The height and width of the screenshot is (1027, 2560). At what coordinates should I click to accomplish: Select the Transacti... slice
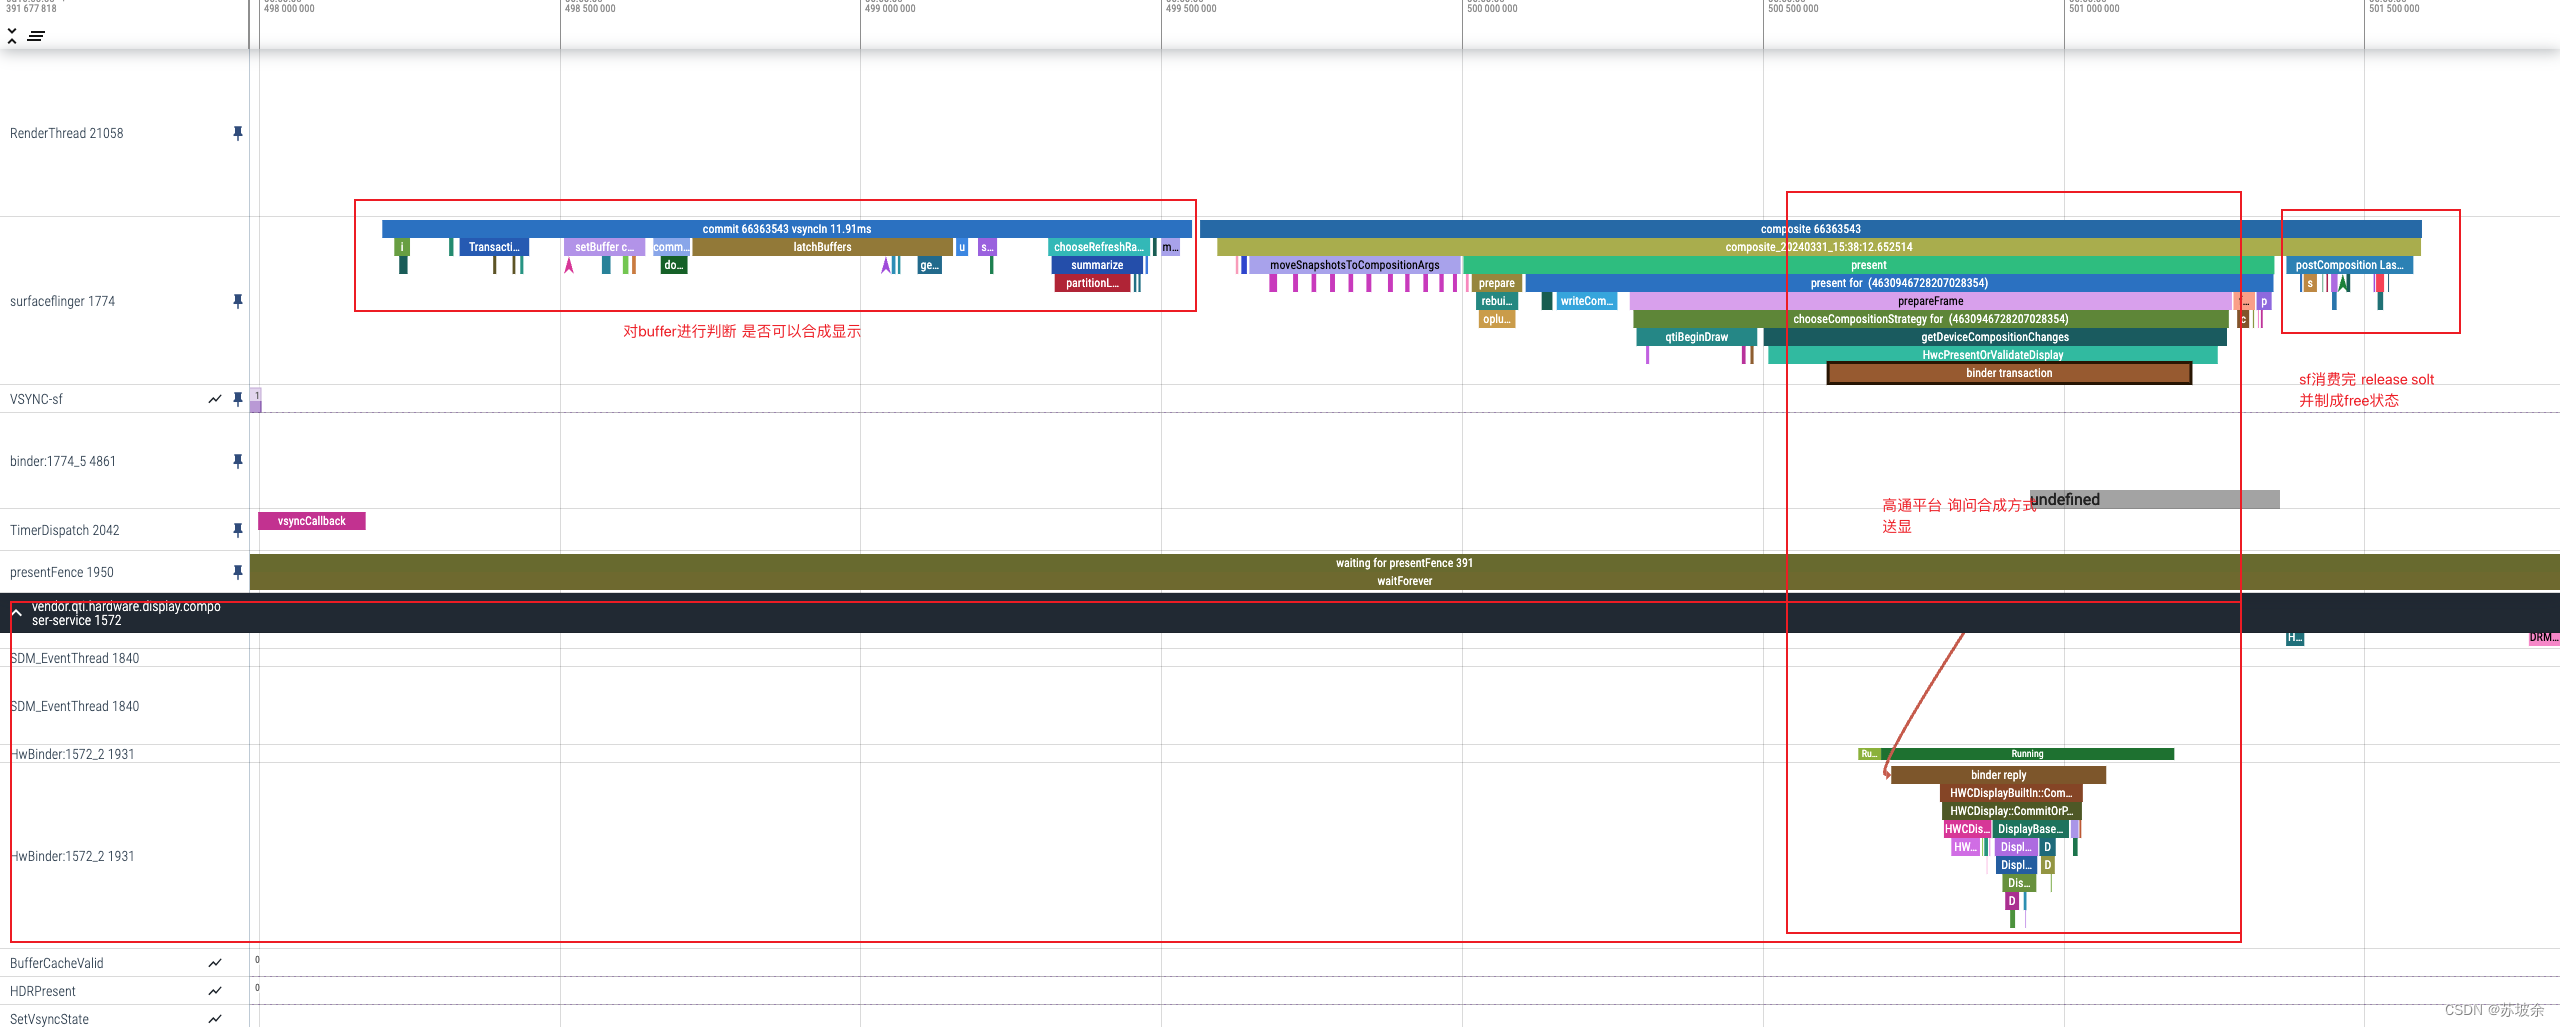[x=494, y=247]
